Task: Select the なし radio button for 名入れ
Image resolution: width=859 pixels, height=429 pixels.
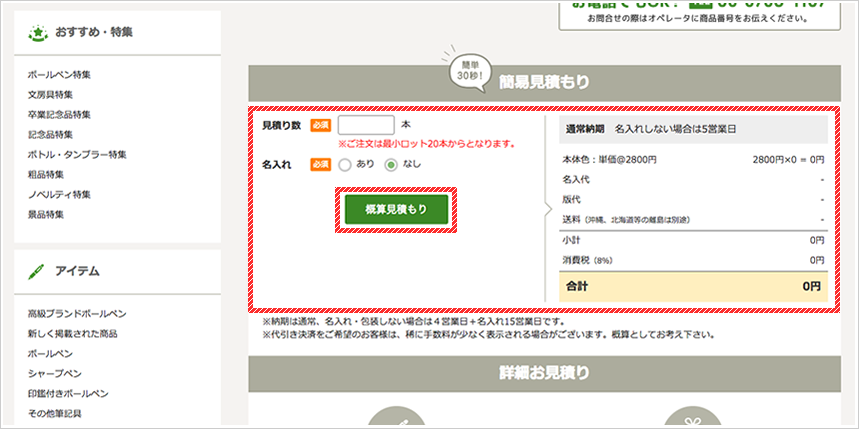Action: tap(391, 165)
